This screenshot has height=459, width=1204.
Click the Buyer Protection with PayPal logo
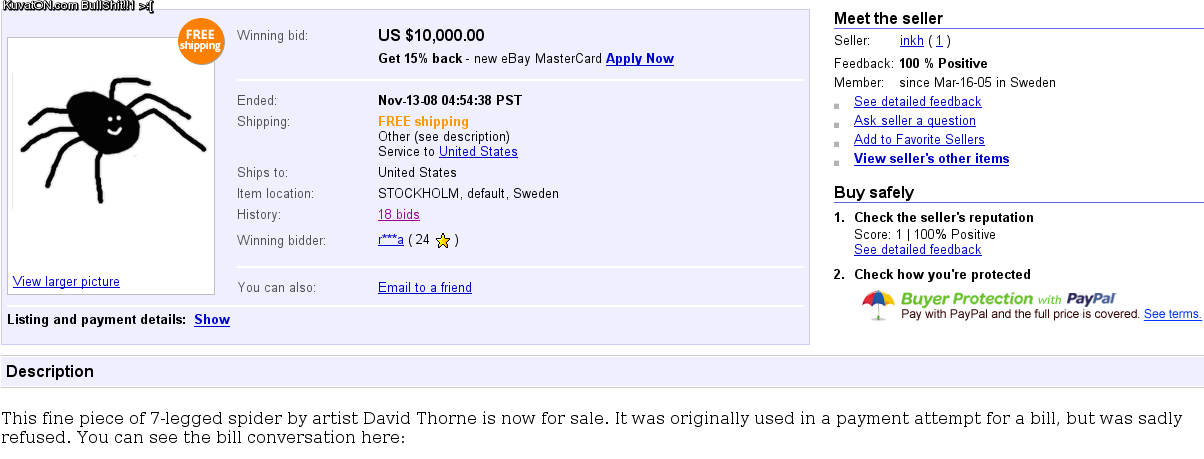pos(1007,298)
